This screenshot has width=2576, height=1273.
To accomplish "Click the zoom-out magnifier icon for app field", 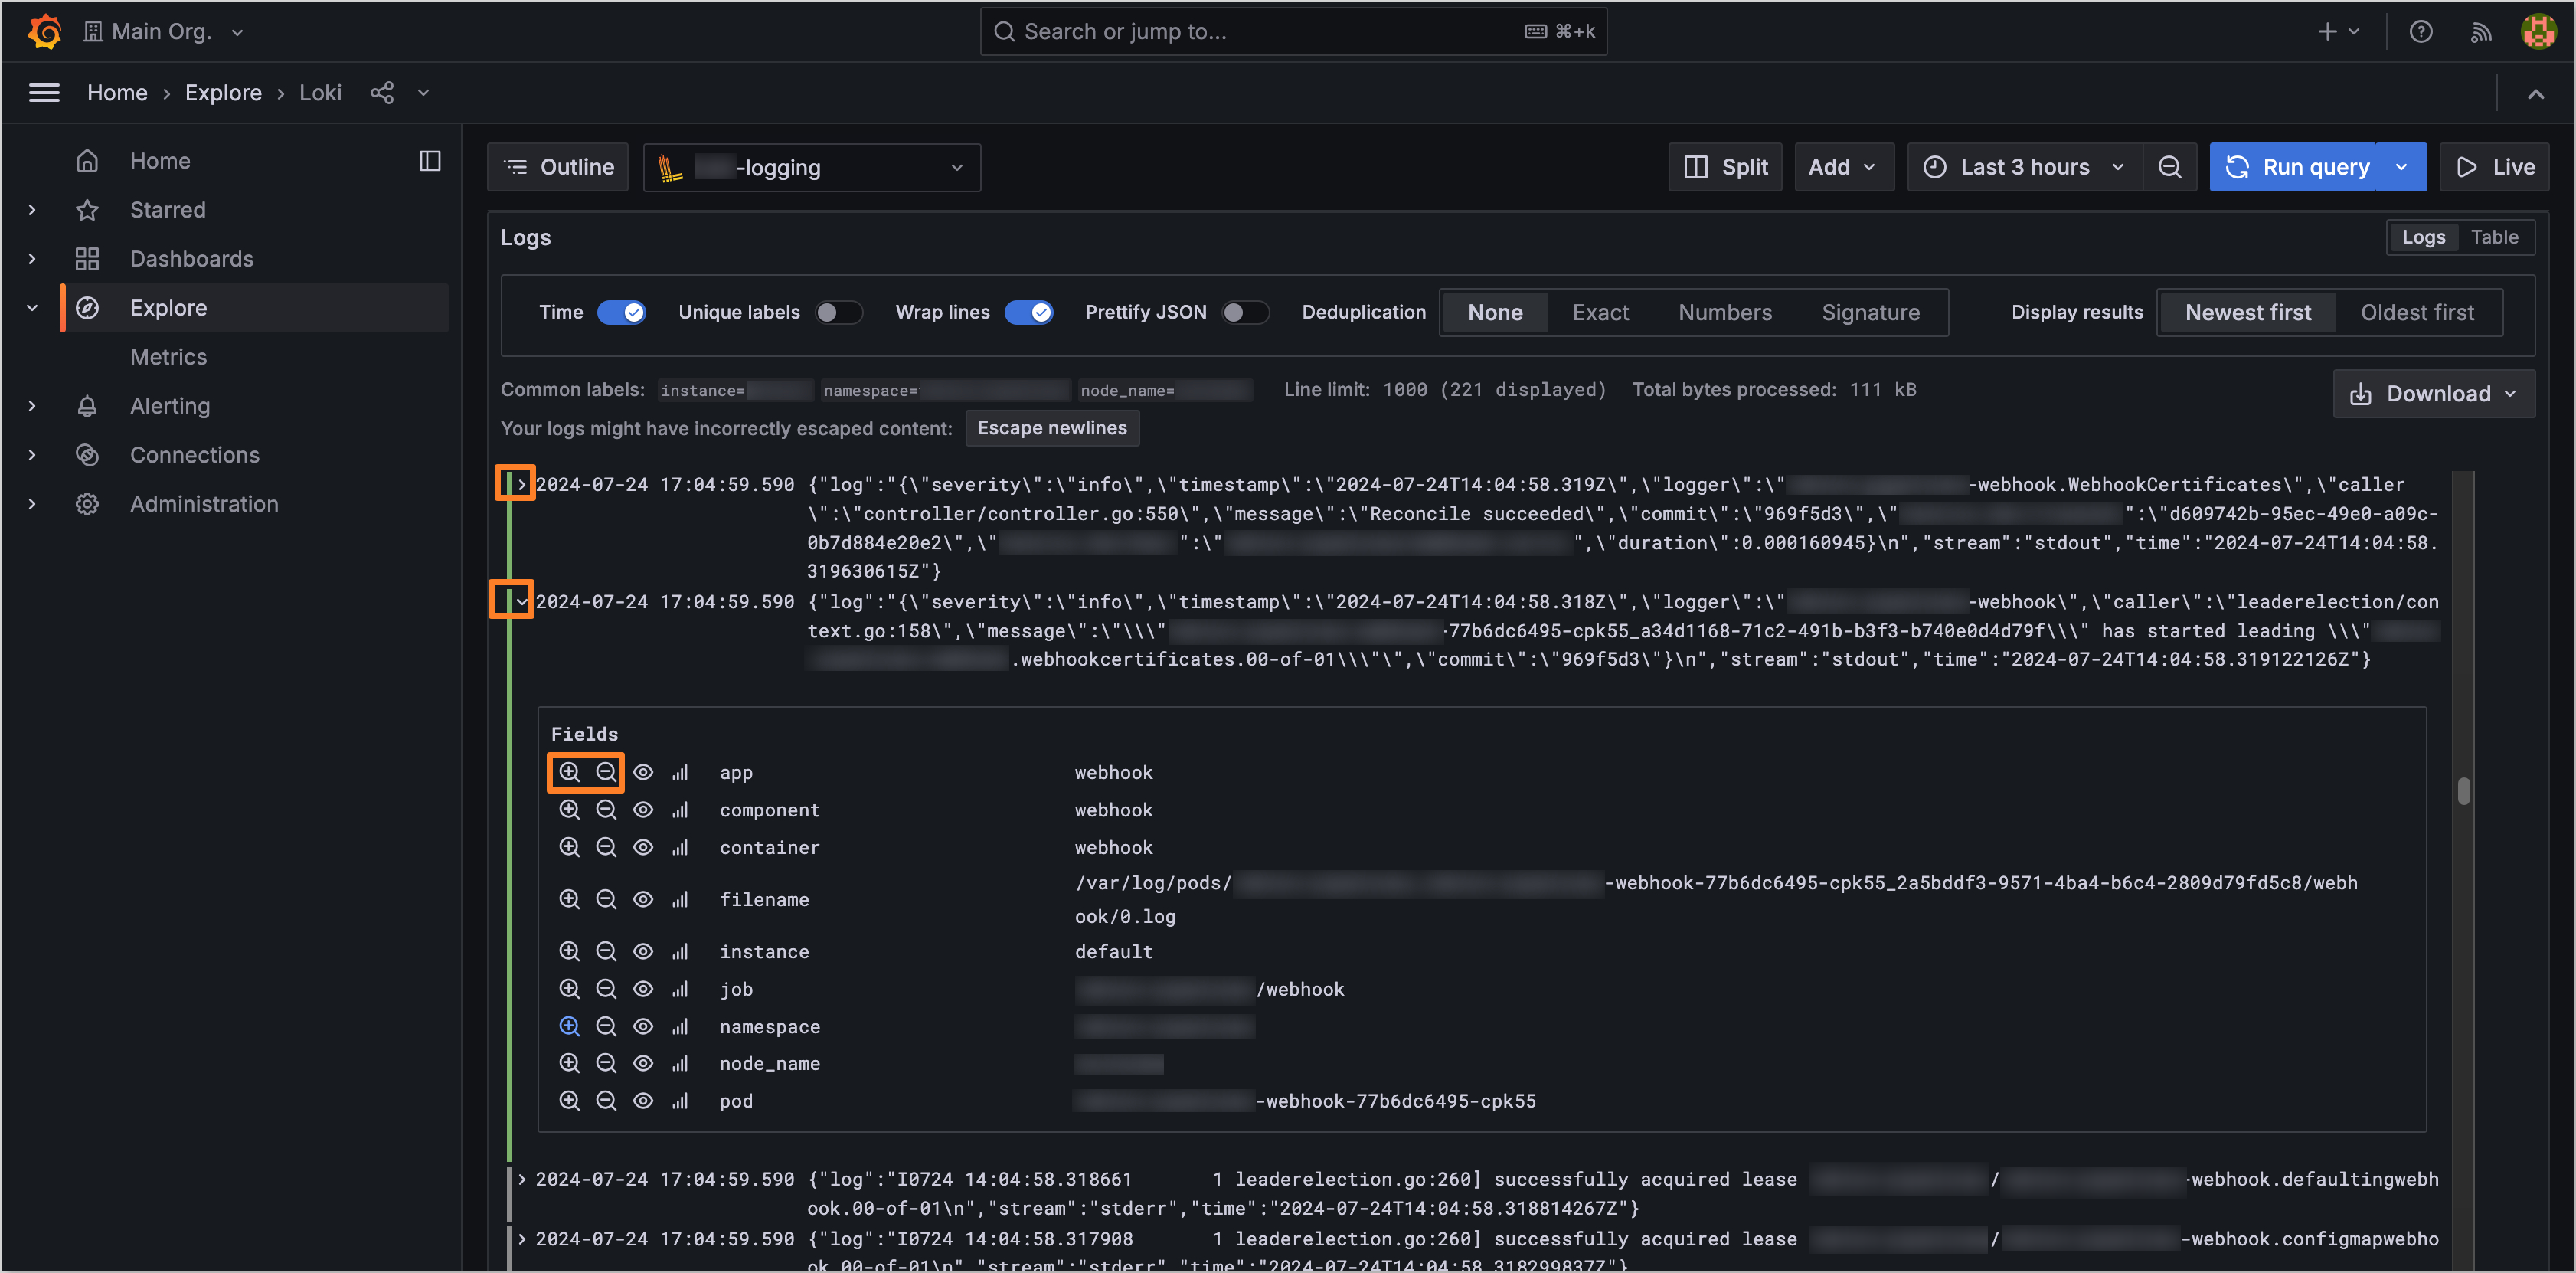I will (x=606, y=772).
